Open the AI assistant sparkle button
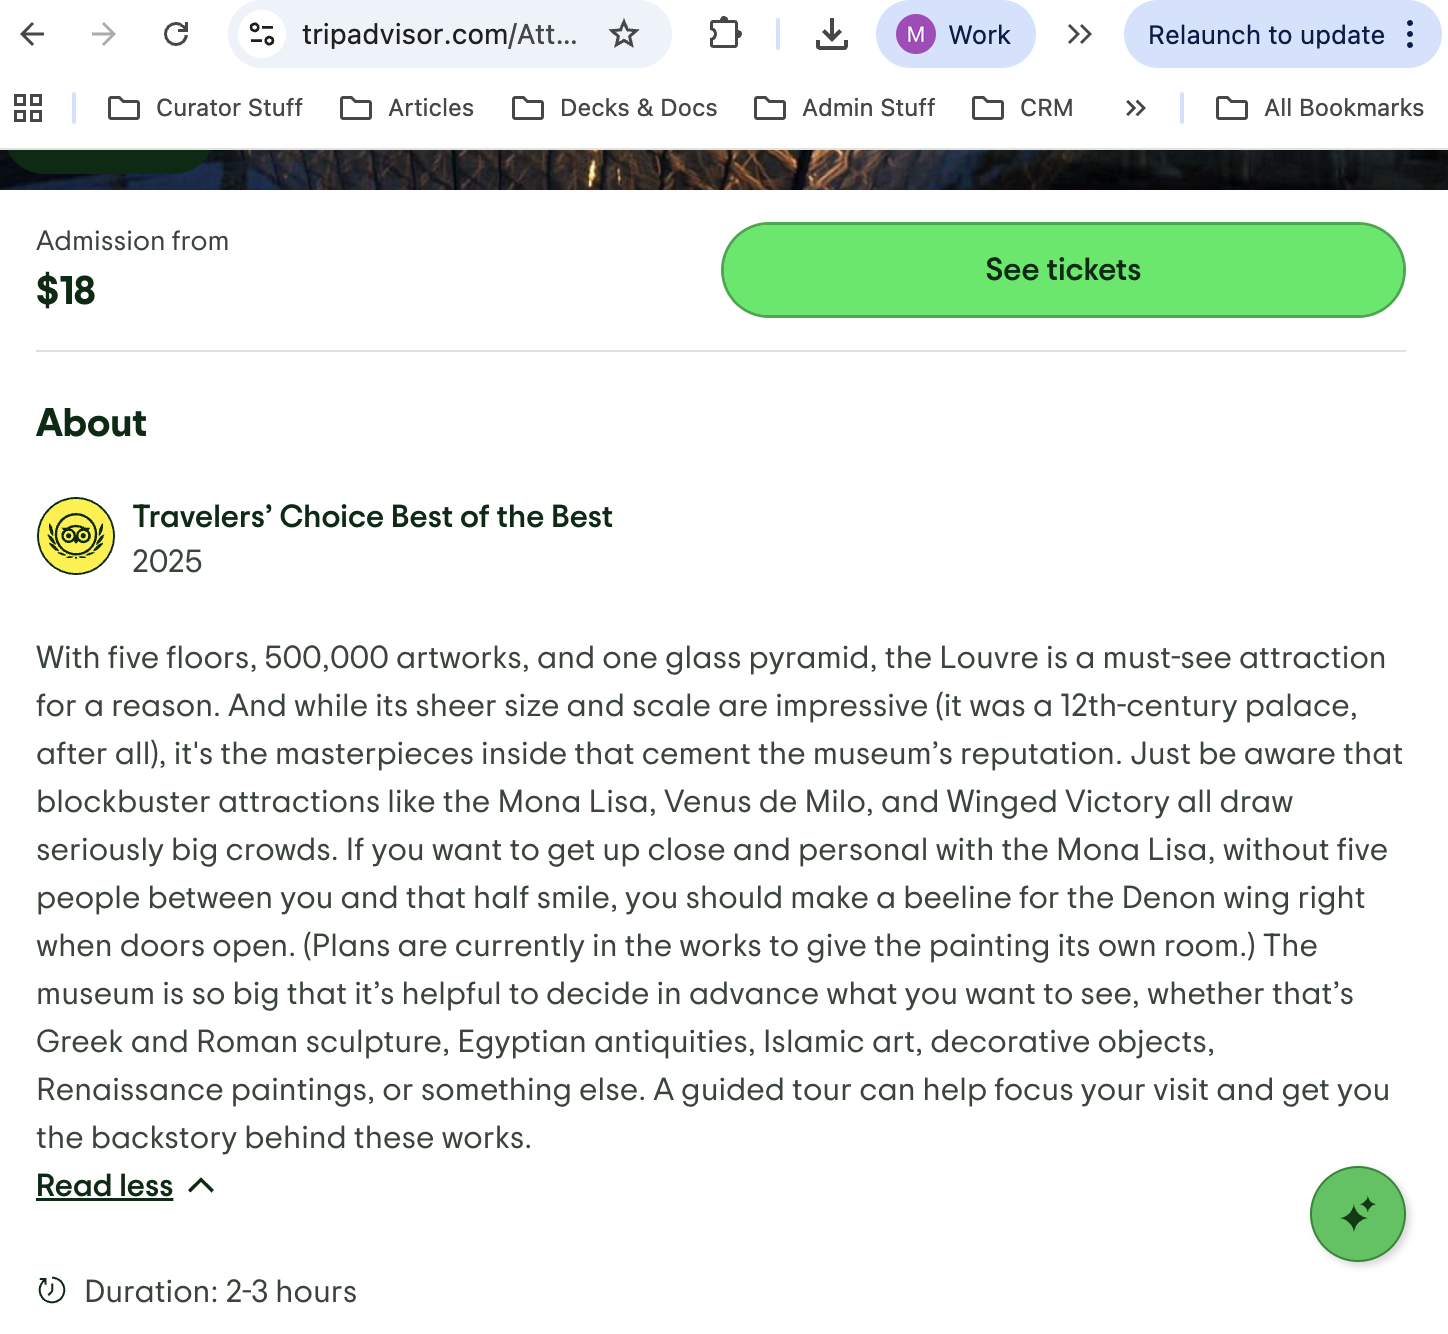The image size is (1448, 1334). (x=1358, y=1214)
